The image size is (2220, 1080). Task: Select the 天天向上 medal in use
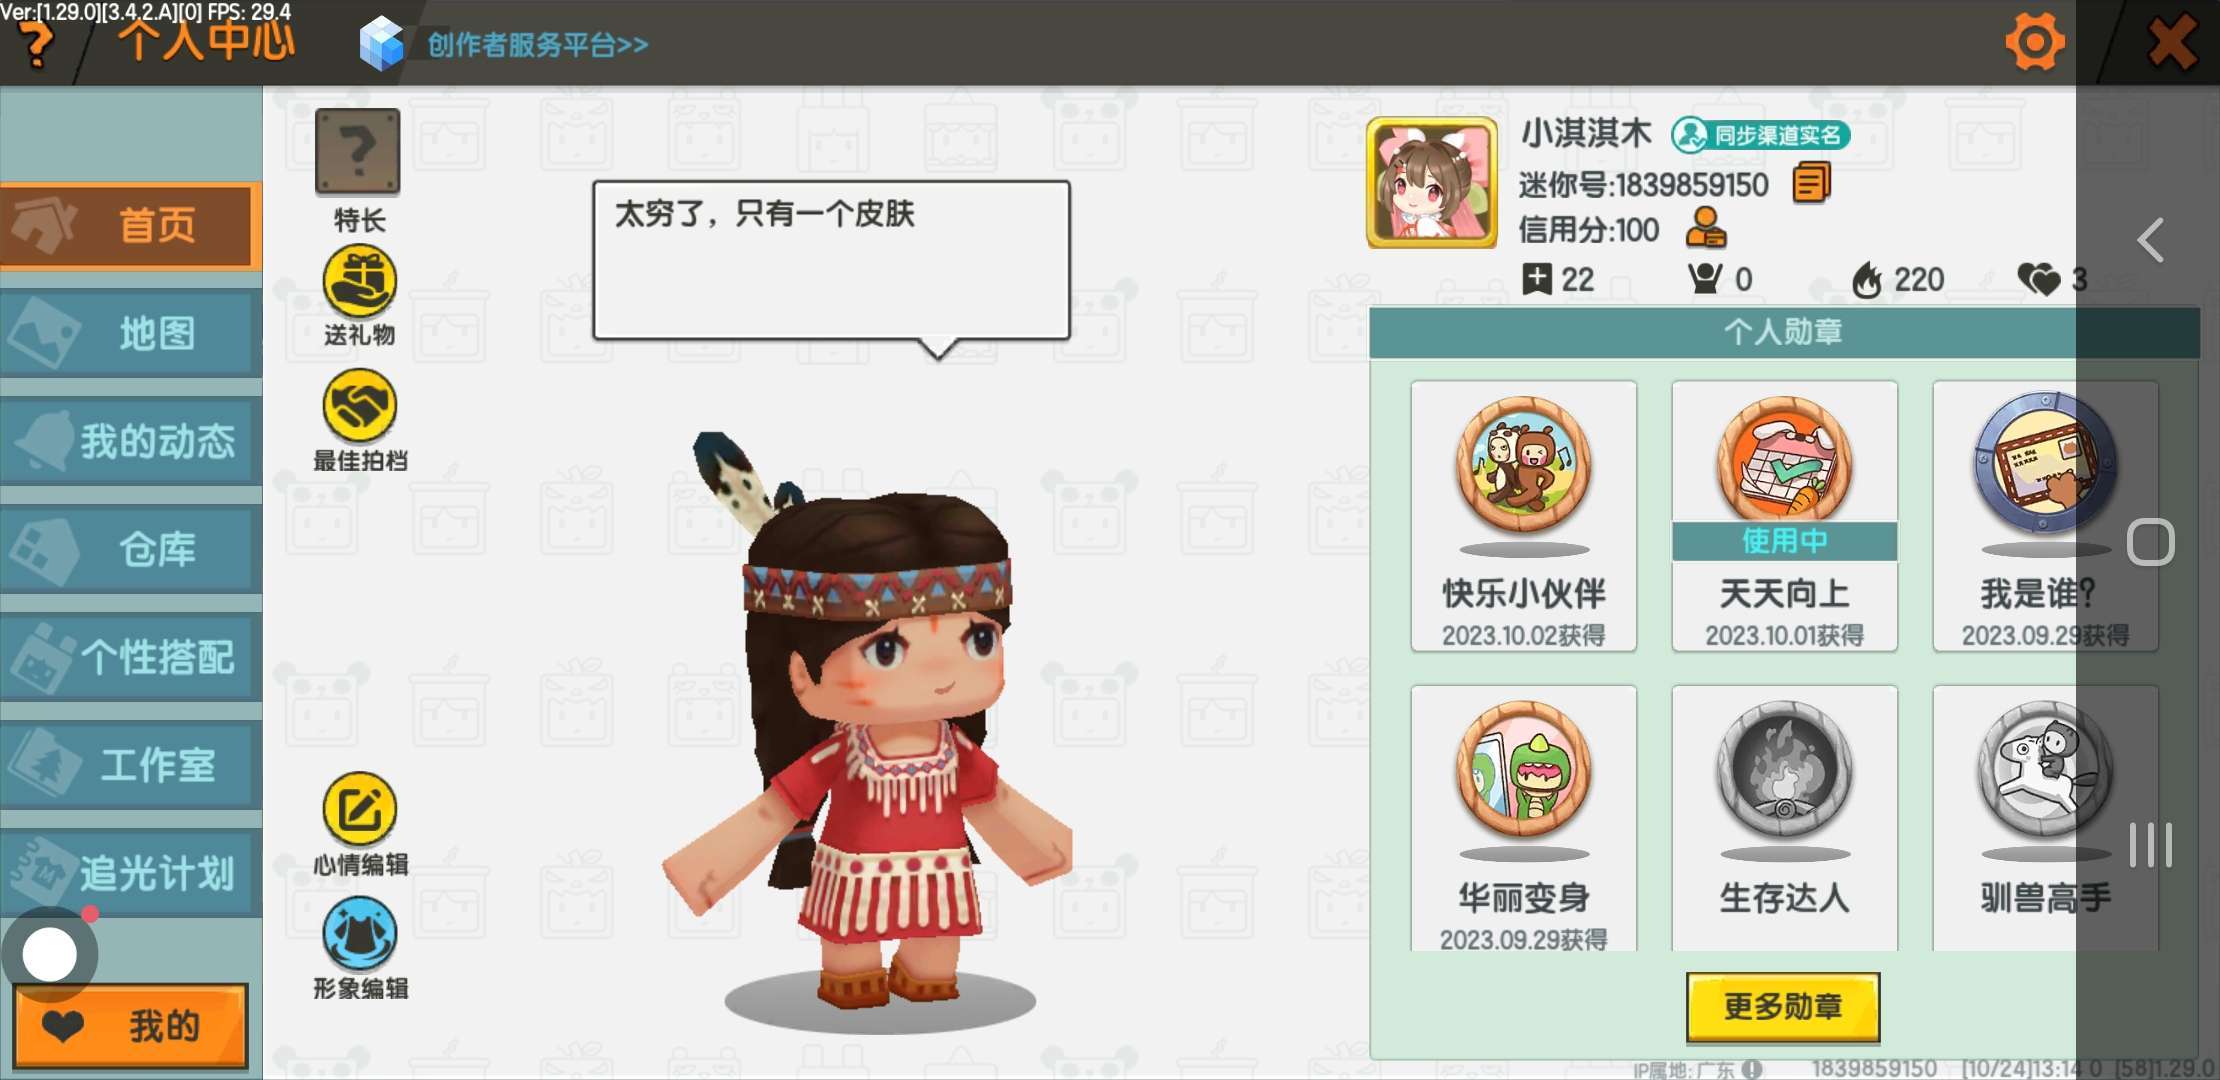click(1784, 516)
